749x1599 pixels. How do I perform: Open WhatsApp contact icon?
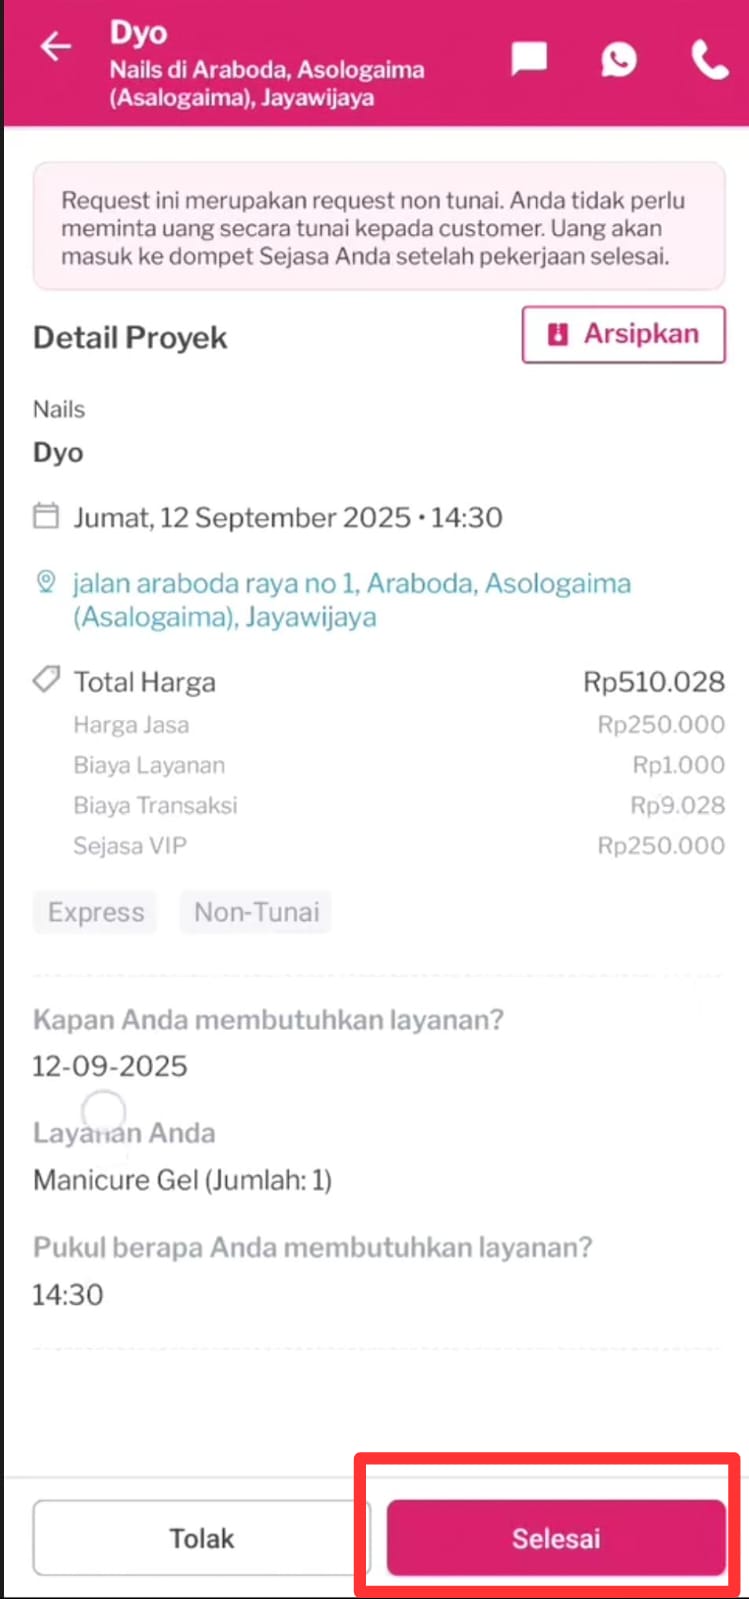619,60
